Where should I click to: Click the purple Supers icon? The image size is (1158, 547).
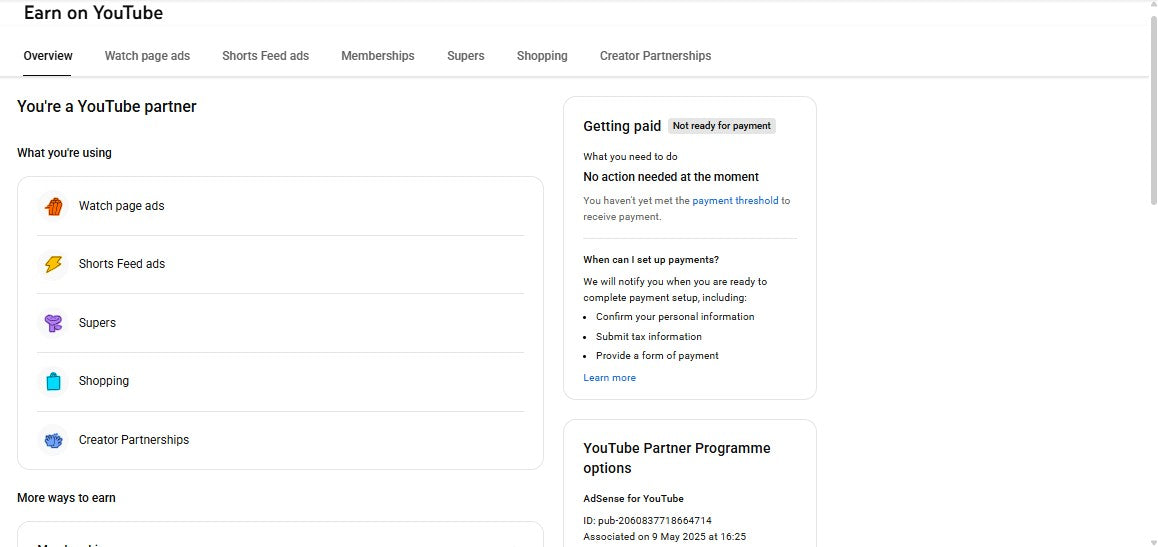click(53, 323)
